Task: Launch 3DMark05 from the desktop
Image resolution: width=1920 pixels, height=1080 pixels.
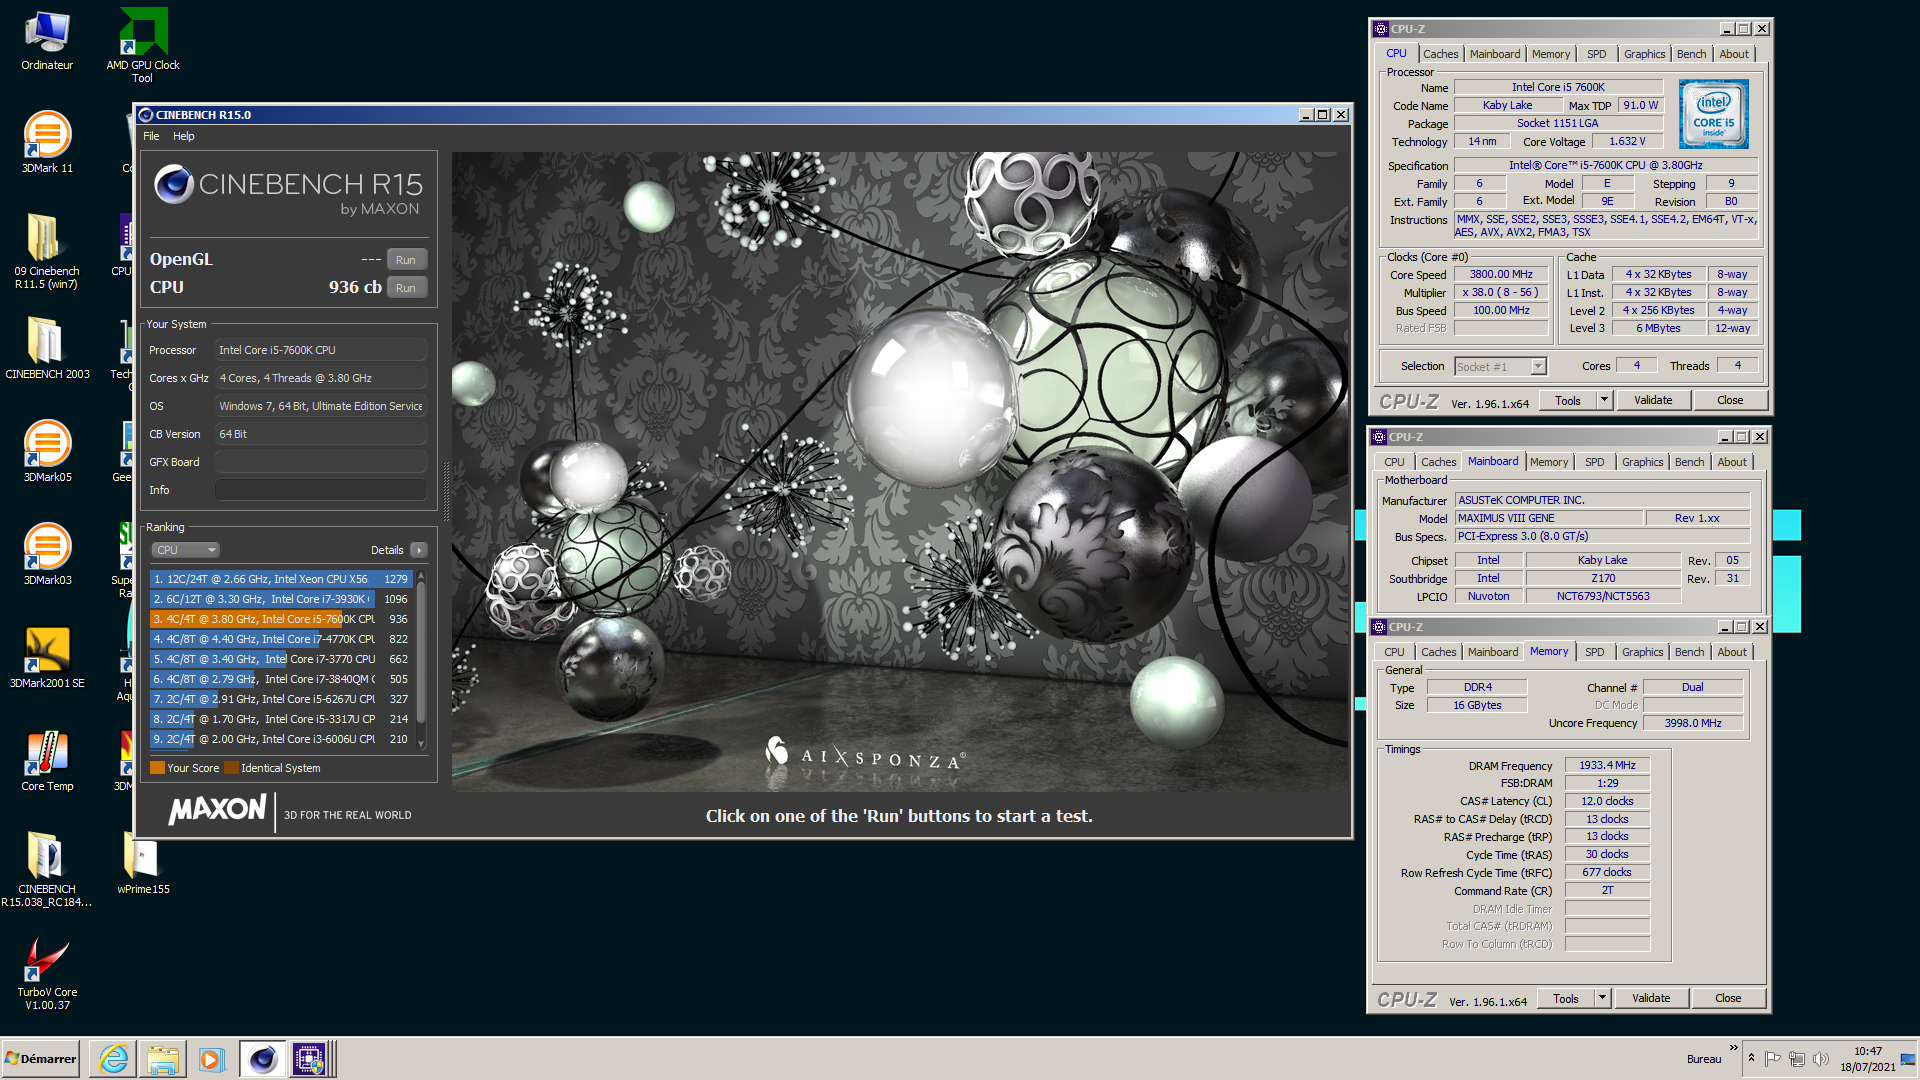Action: [47, 452]
